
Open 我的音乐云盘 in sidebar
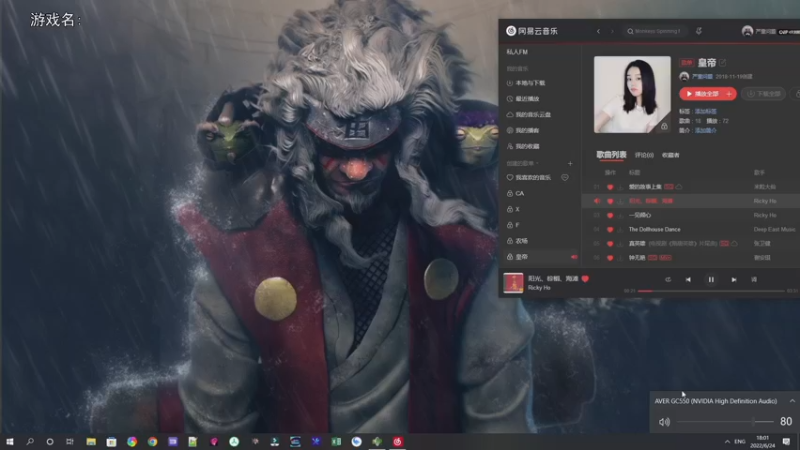[529, 115]
